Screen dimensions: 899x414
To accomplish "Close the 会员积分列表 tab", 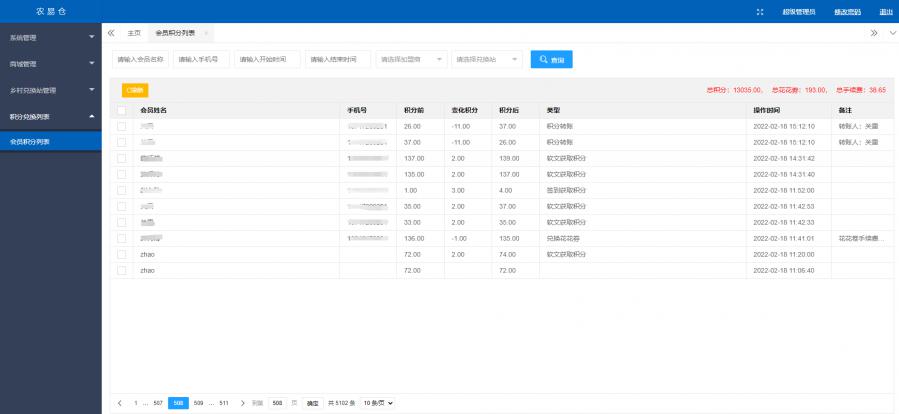I will [206, 33].
